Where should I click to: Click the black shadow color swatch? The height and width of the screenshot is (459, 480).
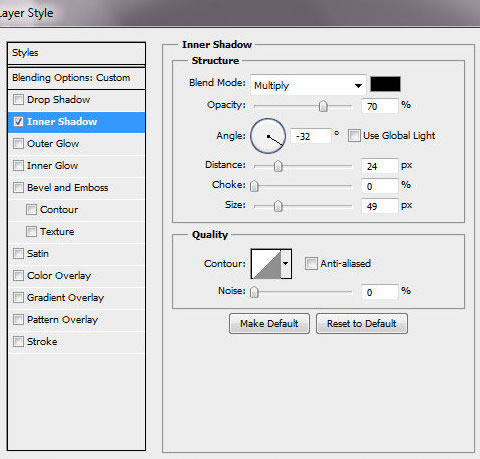pyautogui.click(x=385, y=84)
